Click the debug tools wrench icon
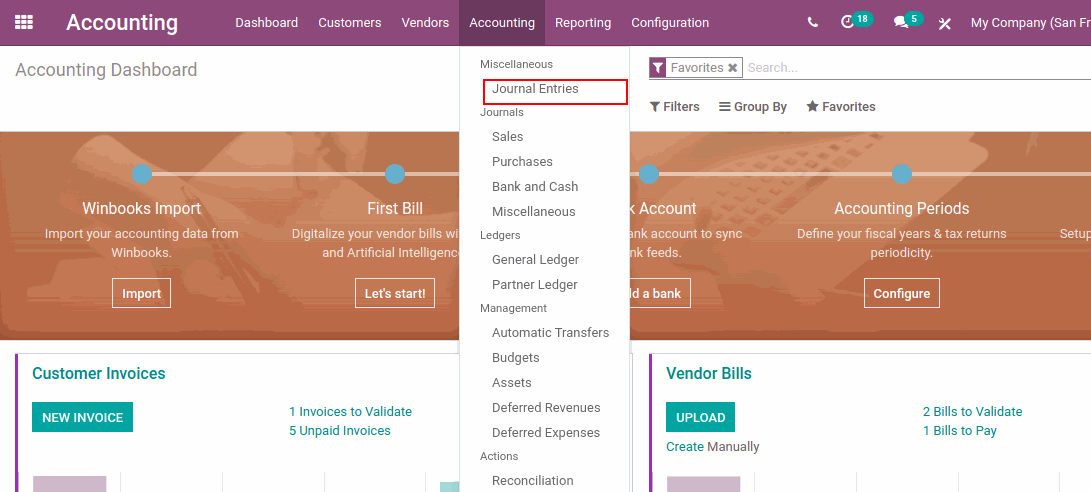 945,23
